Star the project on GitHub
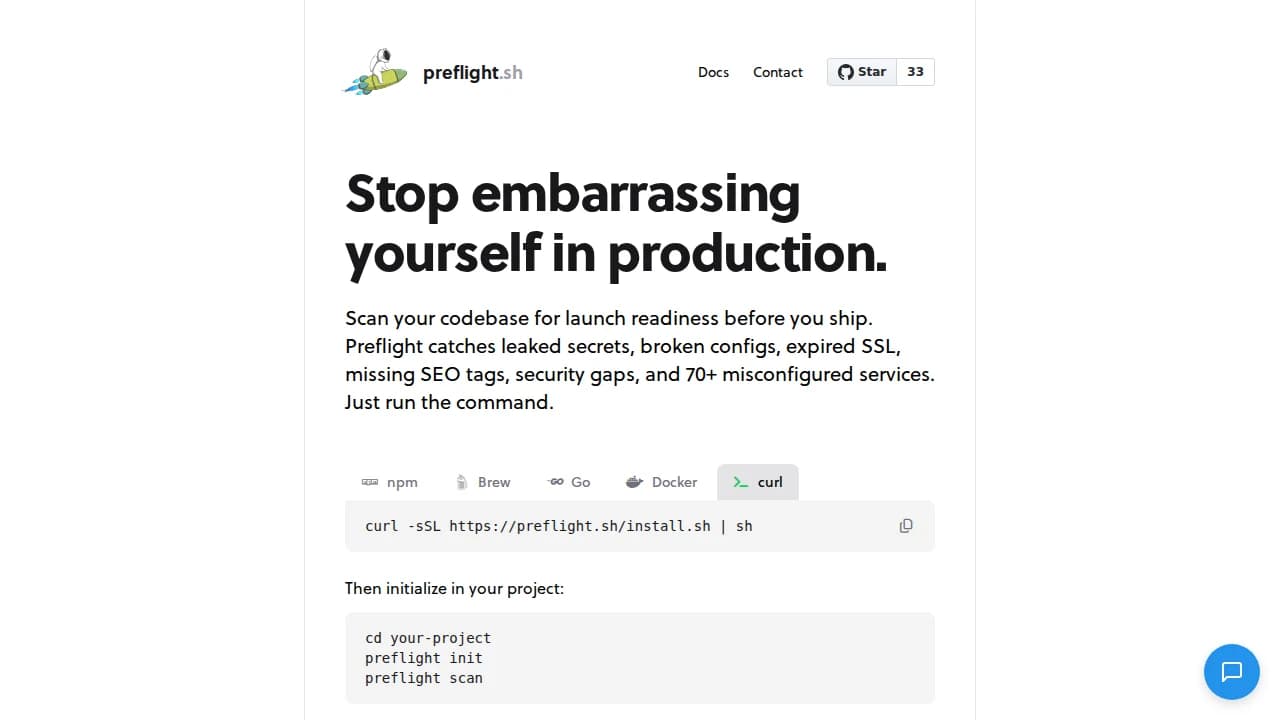This screenshot has height=720, width=1280. tap(862, 72)
